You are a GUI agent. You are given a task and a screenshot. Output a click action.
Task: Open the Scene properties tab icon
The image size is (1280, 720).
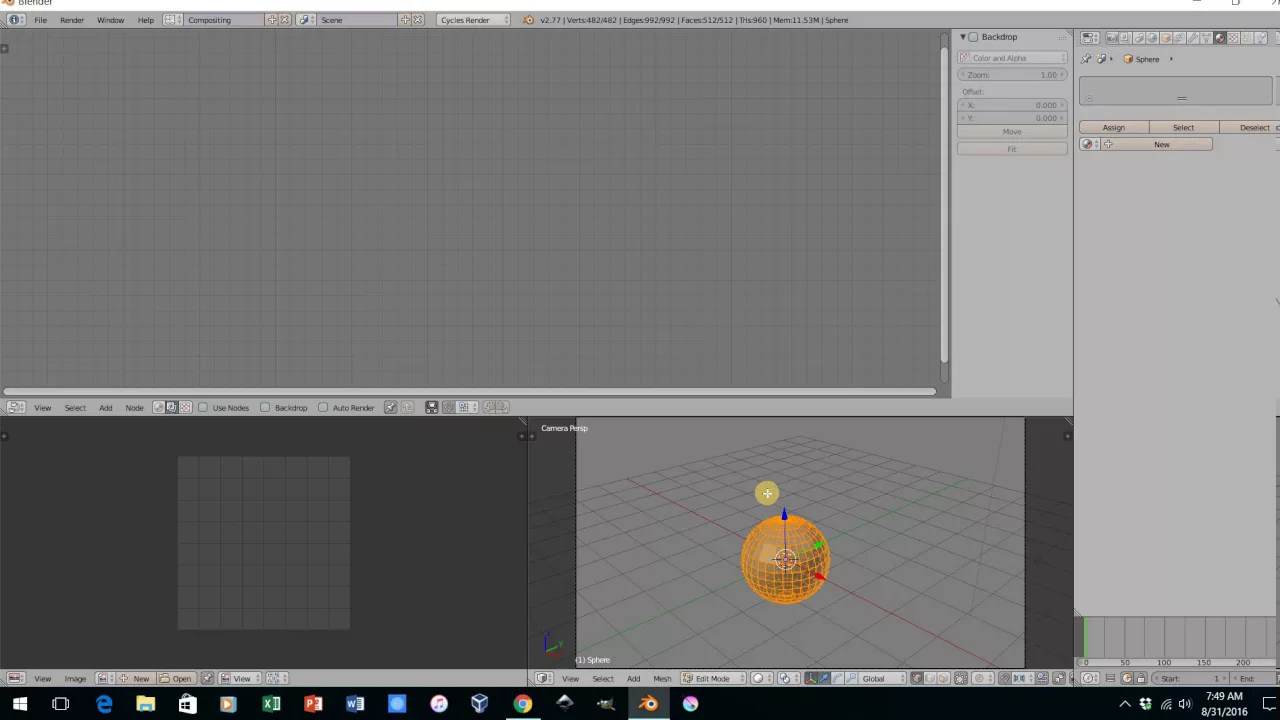(1139, 38)
